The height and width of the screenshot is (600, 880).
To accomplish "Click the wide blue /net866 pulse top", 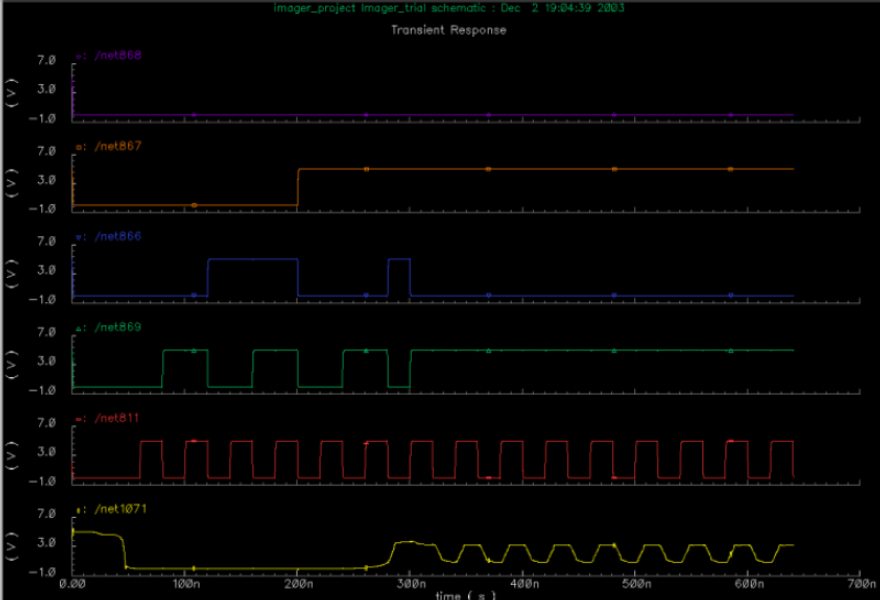I will click(x=253, y=259).
